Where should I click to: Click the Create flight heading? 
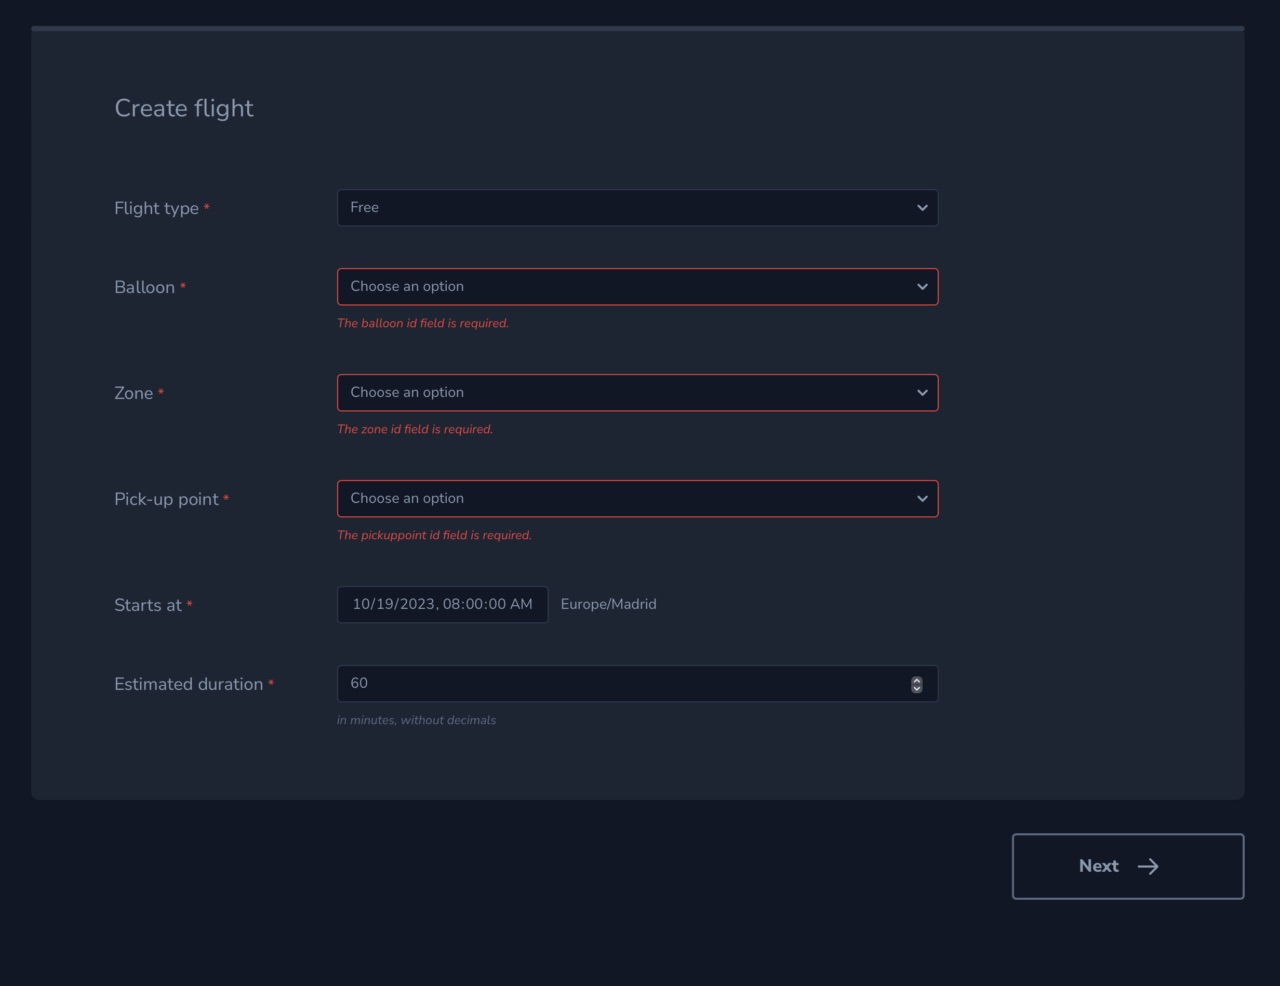click(x=184, y=107)
